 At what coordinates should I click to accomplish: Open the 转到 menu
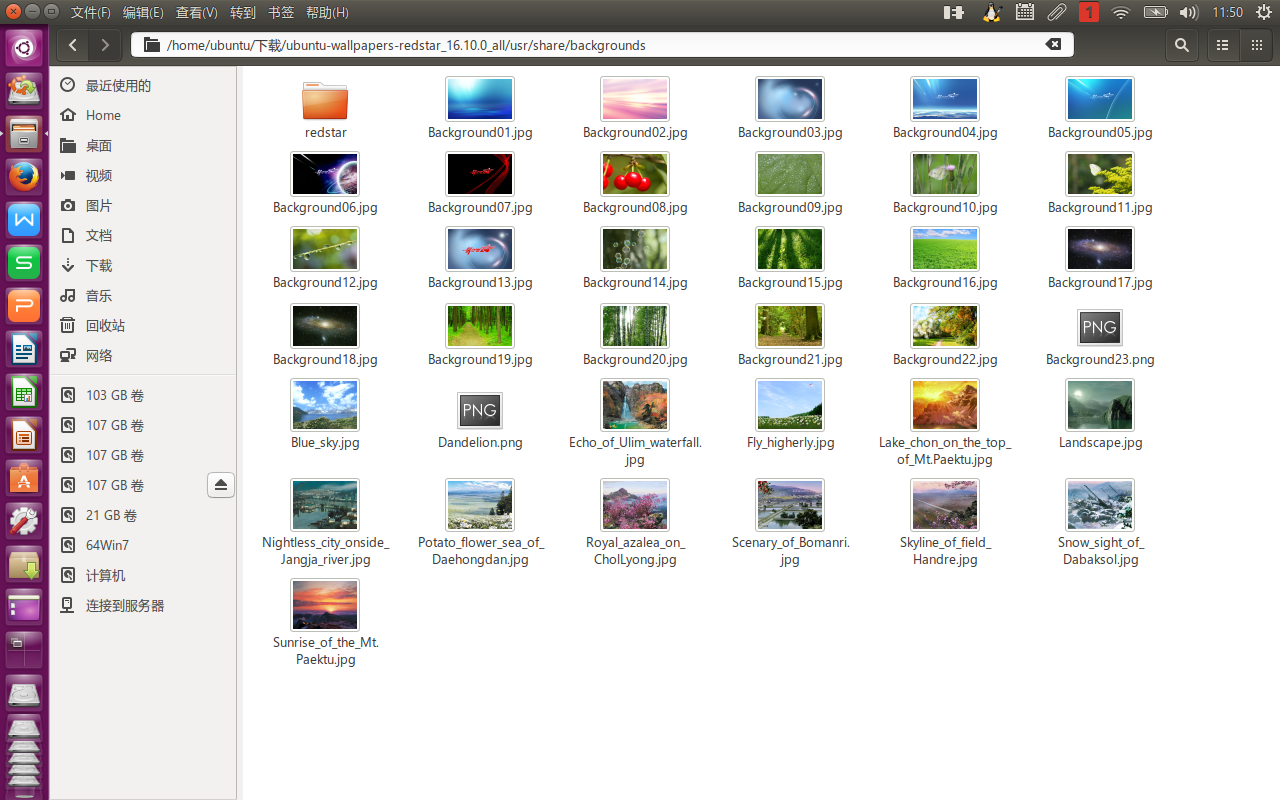243,13
